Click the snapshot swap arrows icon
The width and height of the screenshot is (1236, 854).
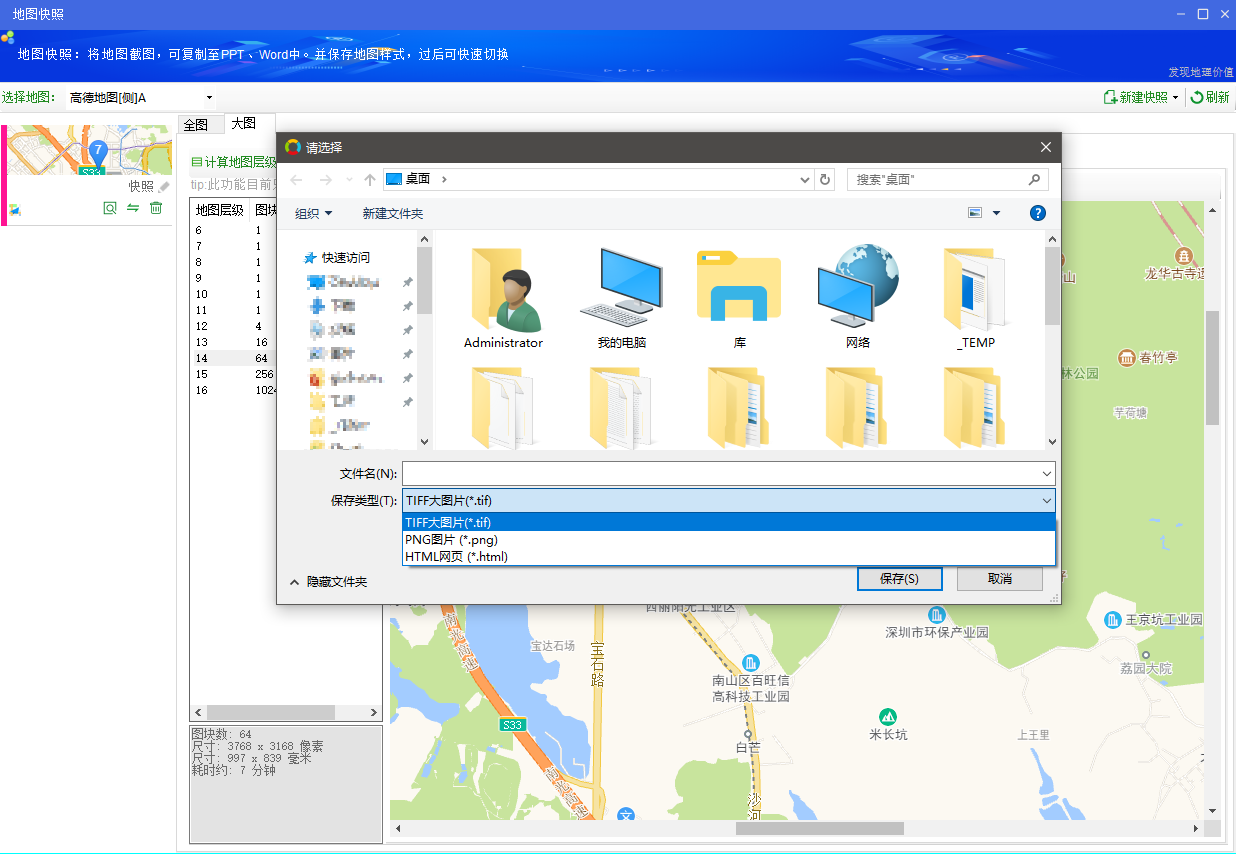click(132, 208)
